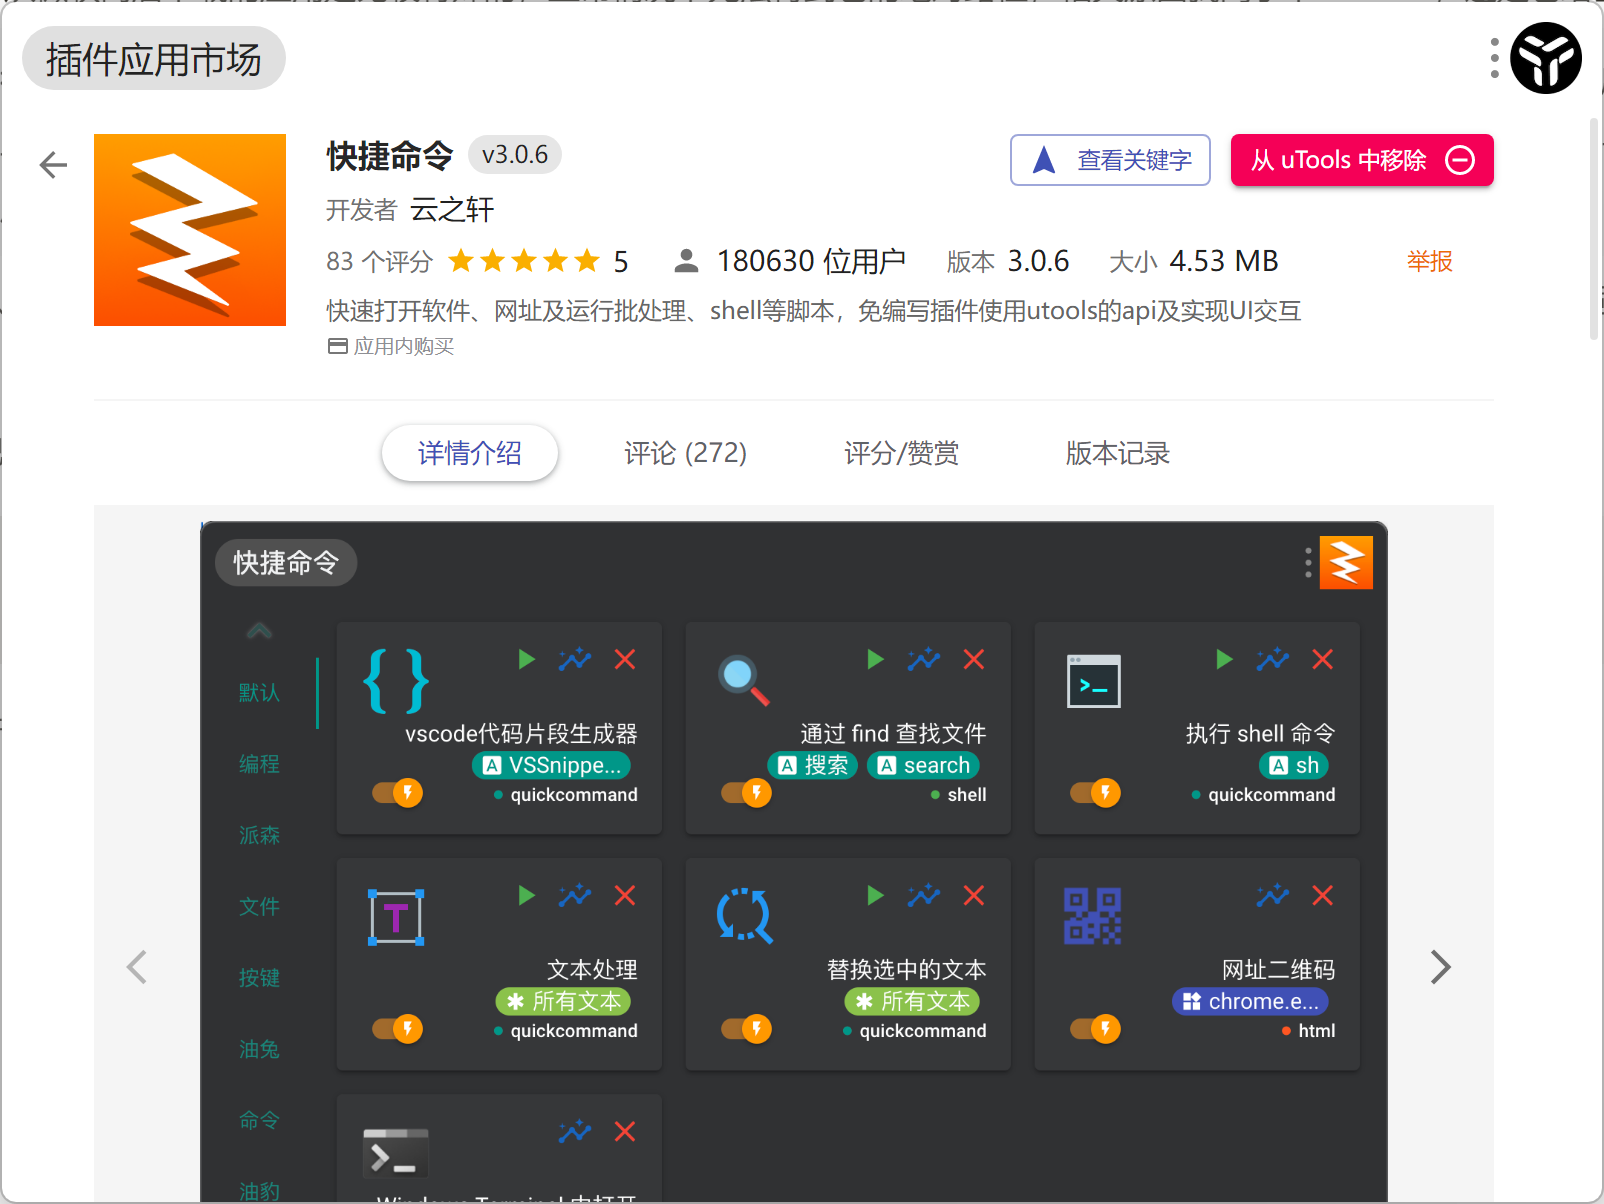Viewport: 1604px width, 1204px height.
Task: Click the 举报 report link
Action: click(1430, 262)
